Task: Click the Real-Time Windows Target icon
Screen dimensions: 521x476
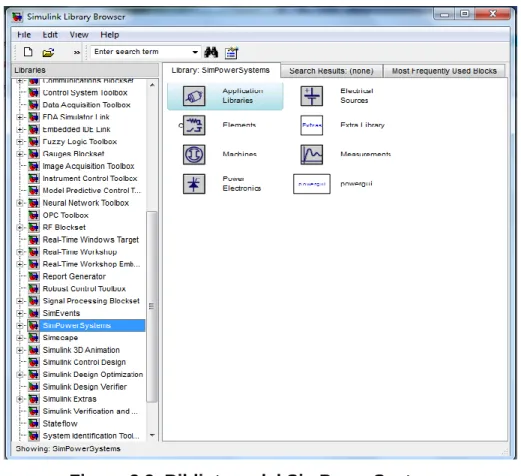Action: [x=34, y=240]
